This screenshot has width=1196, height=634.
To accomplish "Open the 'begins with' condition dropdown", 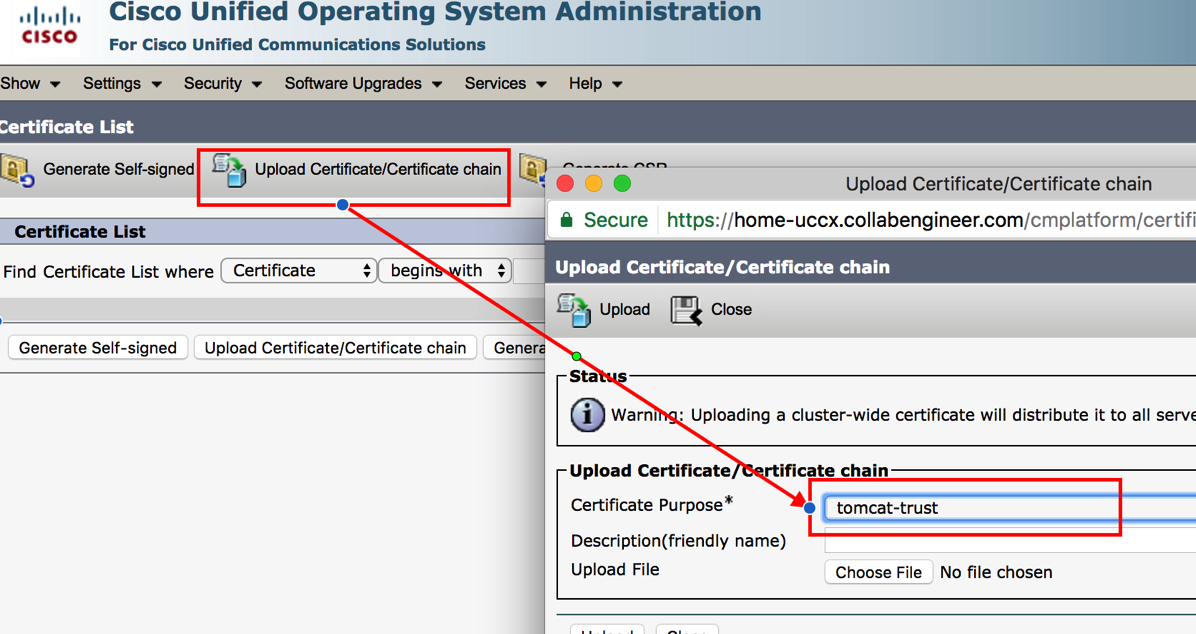I will tap(445, 271).
